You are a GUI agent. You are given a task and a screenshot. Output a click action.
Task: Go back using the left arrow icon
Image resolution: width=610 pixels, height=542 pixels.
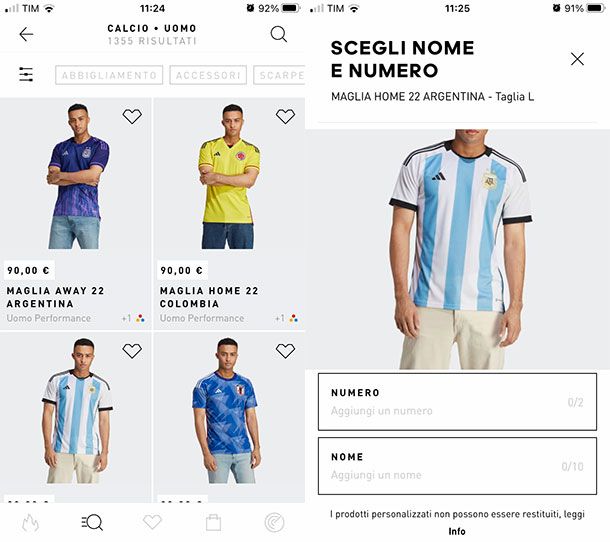click(26, 34)
